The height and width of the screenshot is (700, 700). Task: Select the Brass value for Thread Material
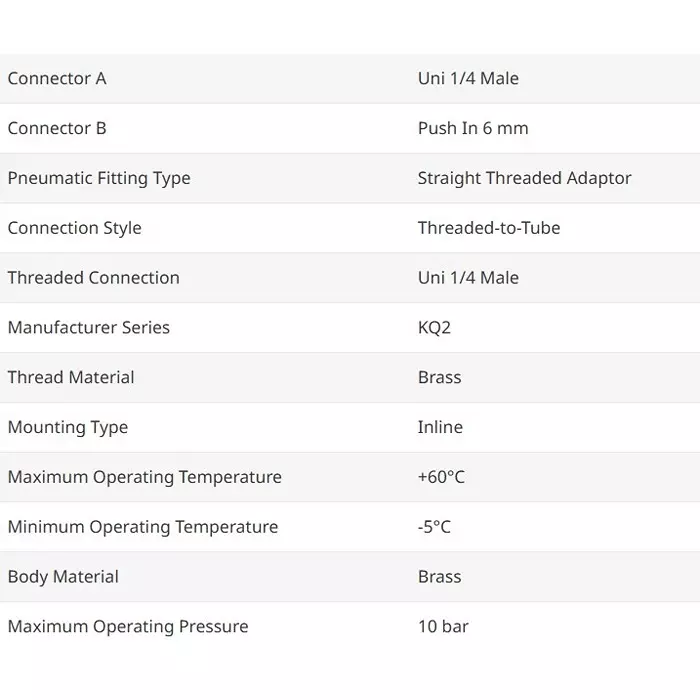point(440,378)
